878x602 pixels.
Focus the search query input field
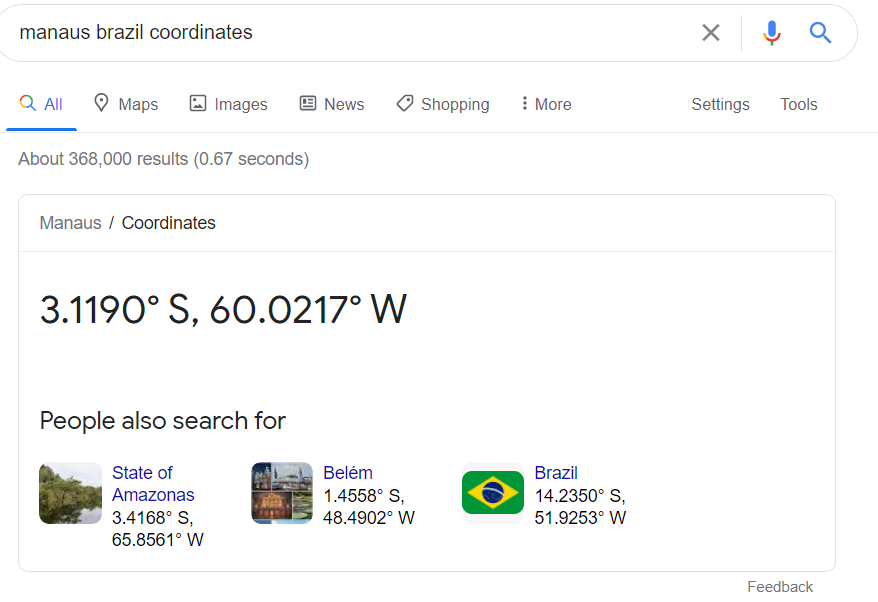pos(350,33)
